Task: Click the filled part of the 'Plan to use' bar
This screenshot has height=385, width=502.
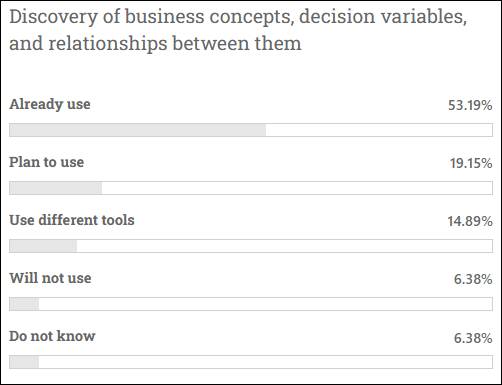Action: point(56,188)
